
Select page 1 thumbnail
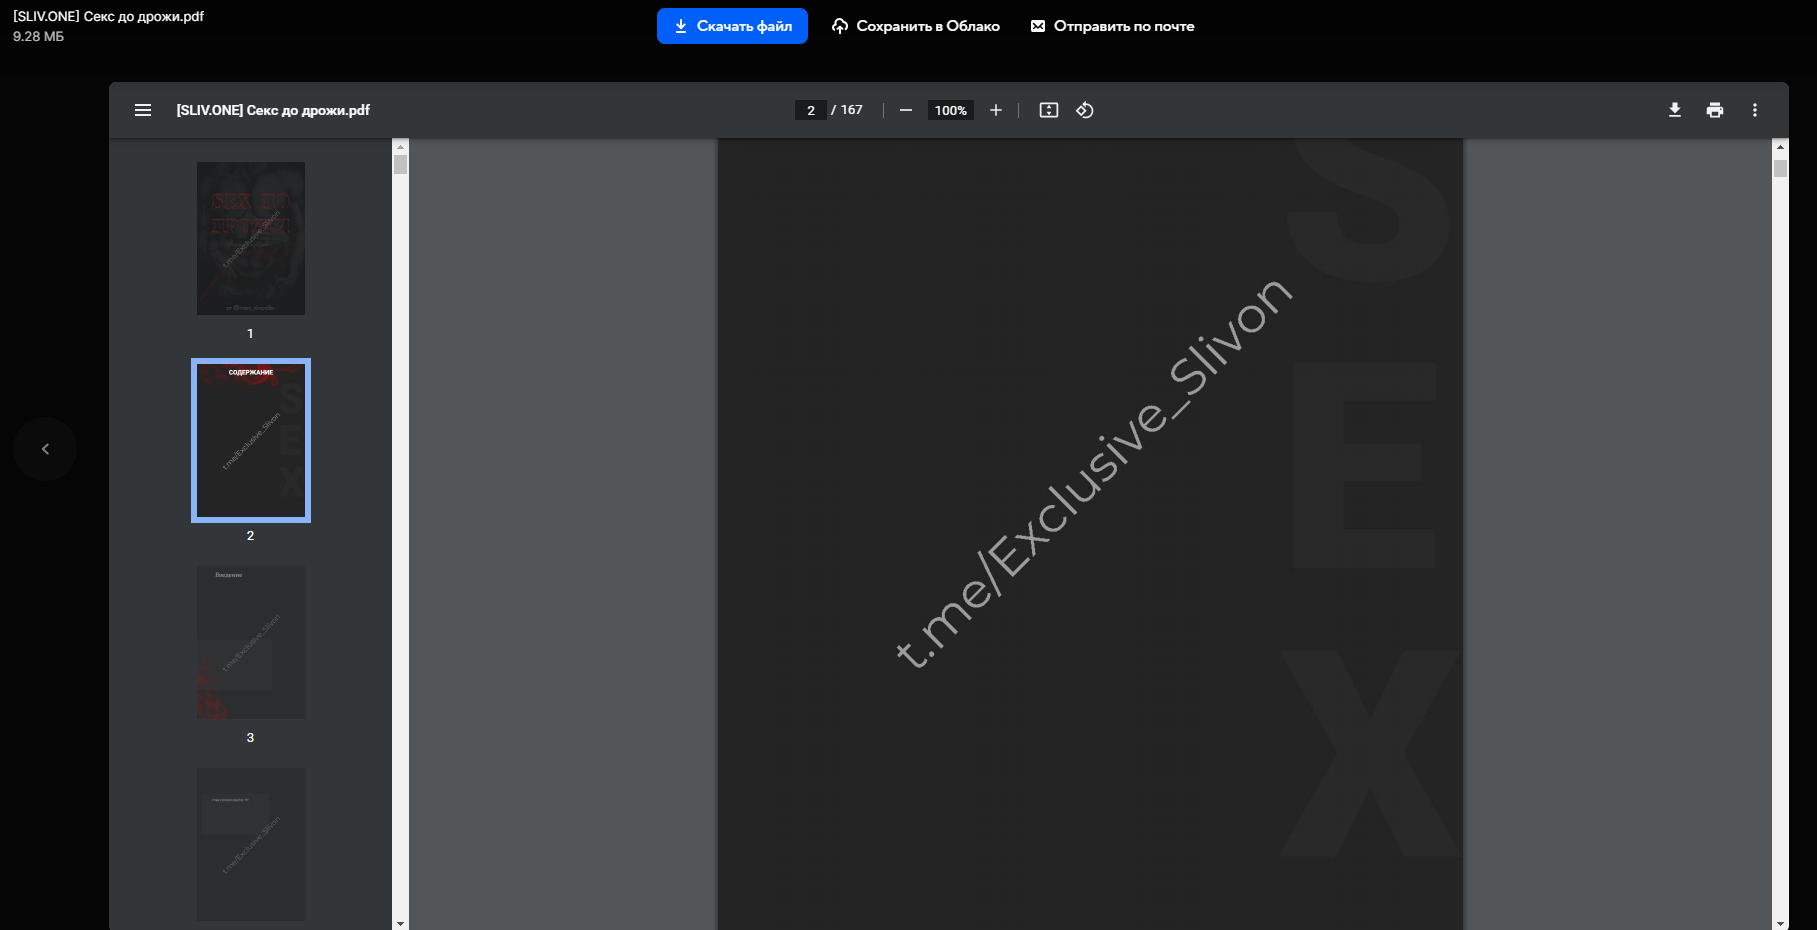251,238
